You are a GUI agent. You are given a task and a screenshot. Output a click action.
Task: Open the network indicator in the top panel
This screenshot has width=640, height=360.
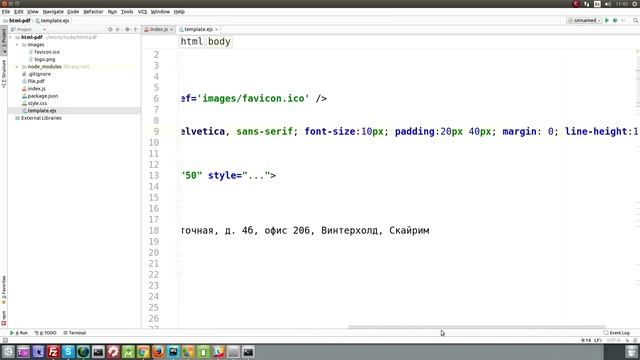(x=587, y=4)
